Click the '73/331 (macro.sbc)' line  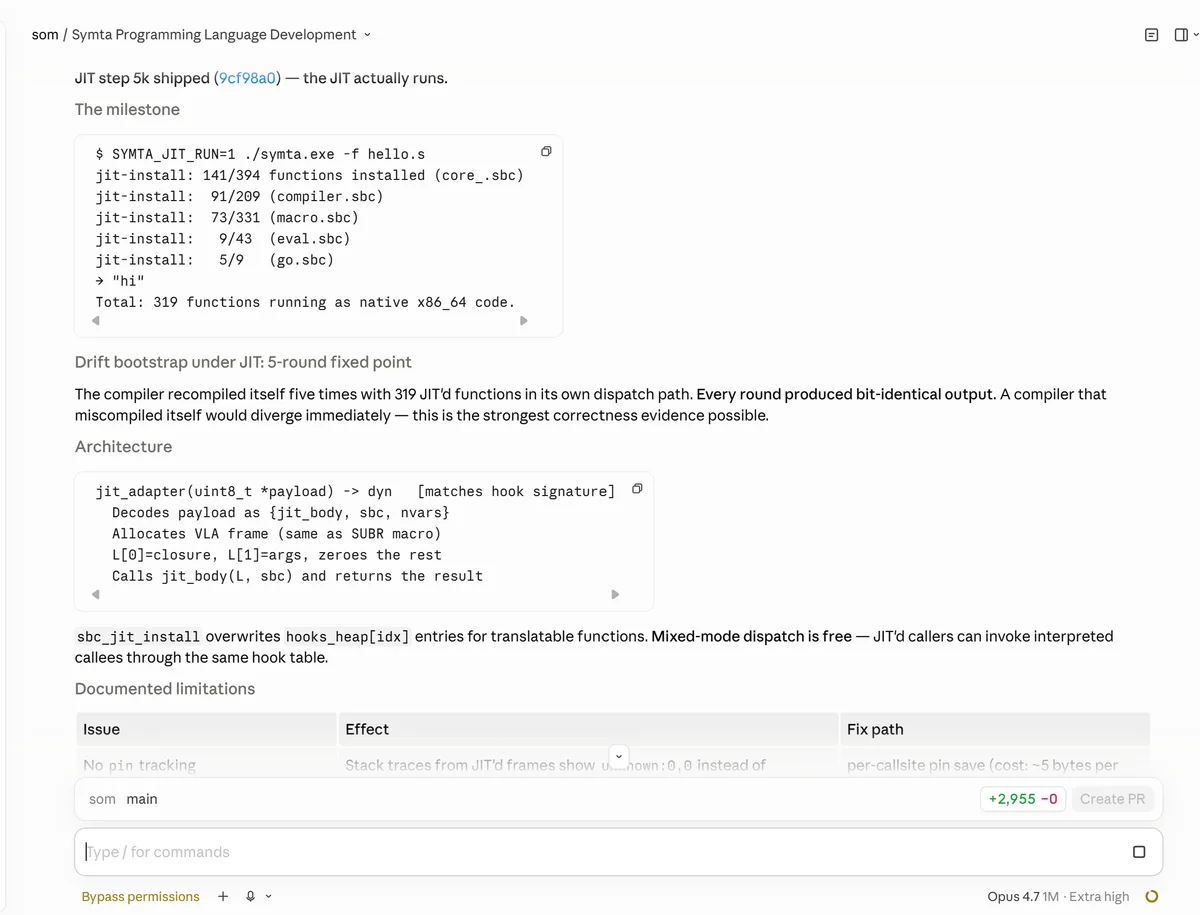(227, 217)
